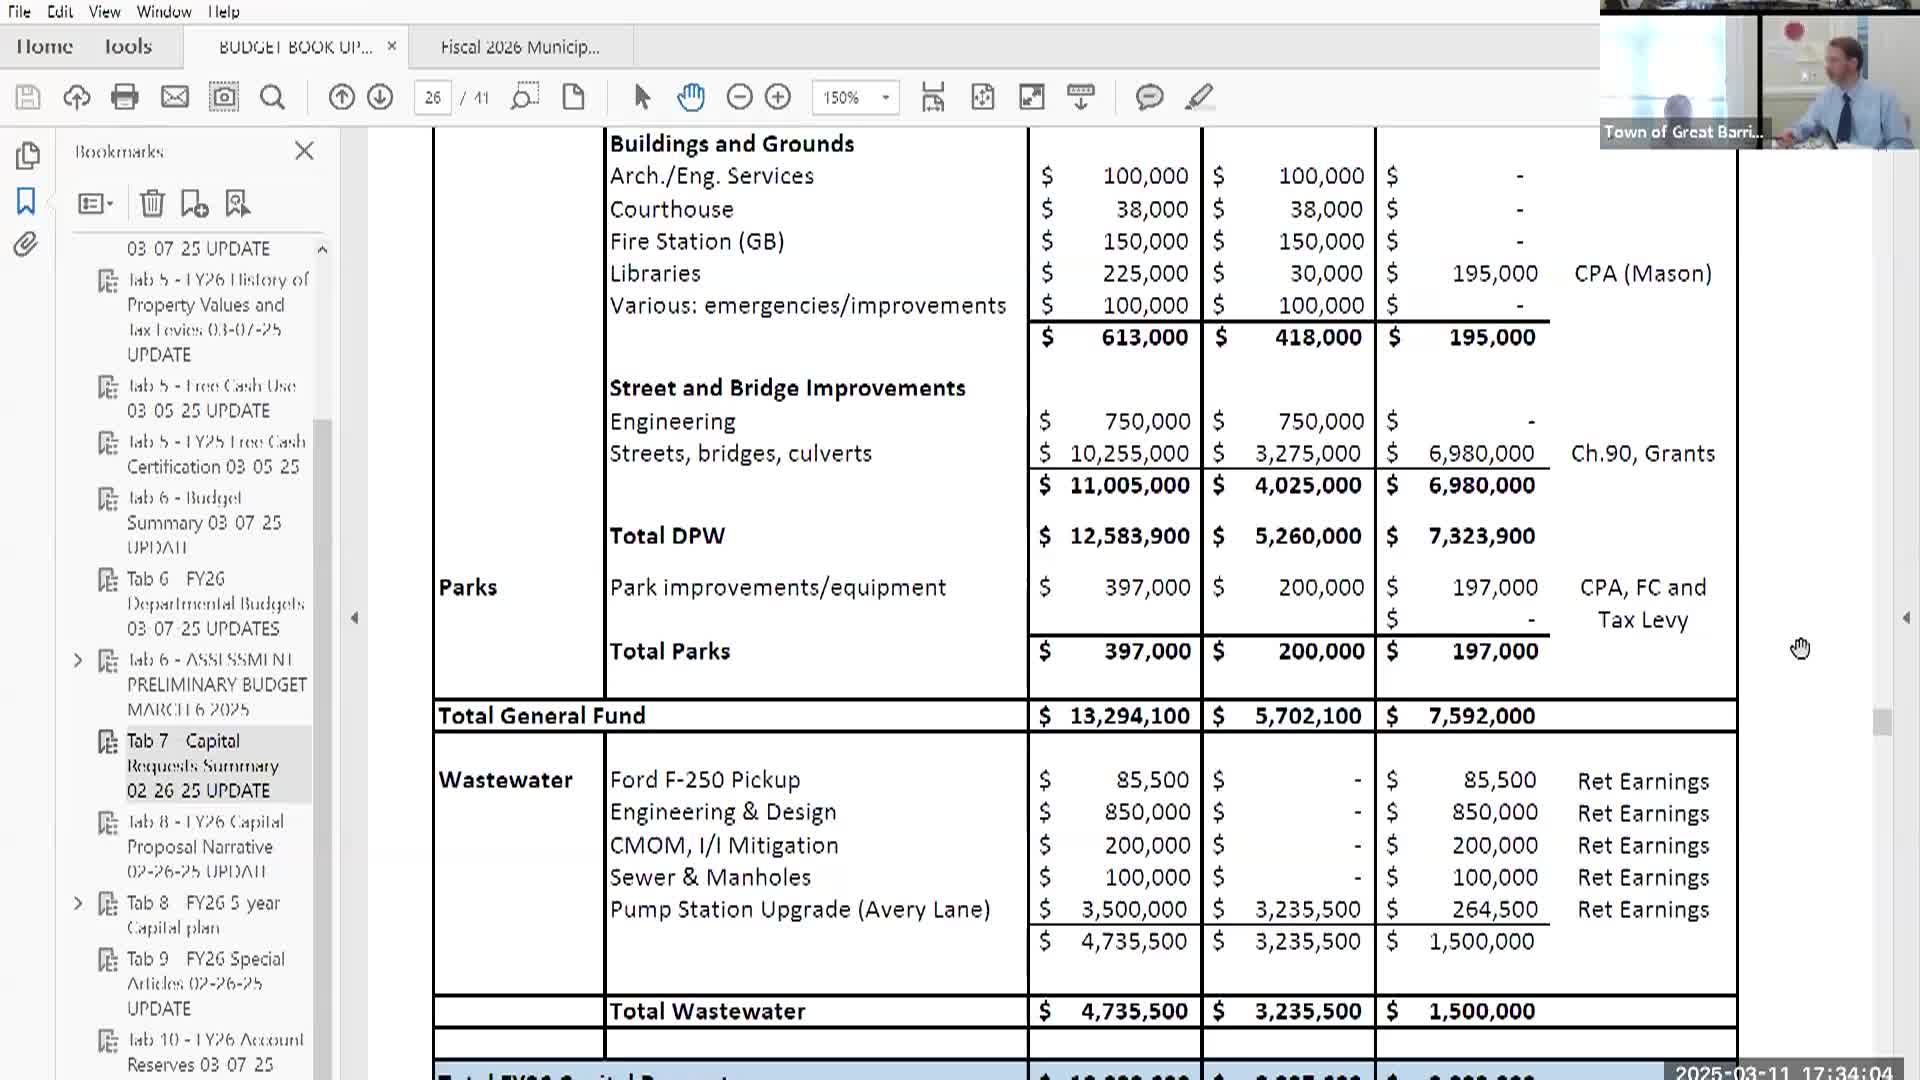Open Tab 10 FY26 Account Reserves bookmark

(215, 1052)
